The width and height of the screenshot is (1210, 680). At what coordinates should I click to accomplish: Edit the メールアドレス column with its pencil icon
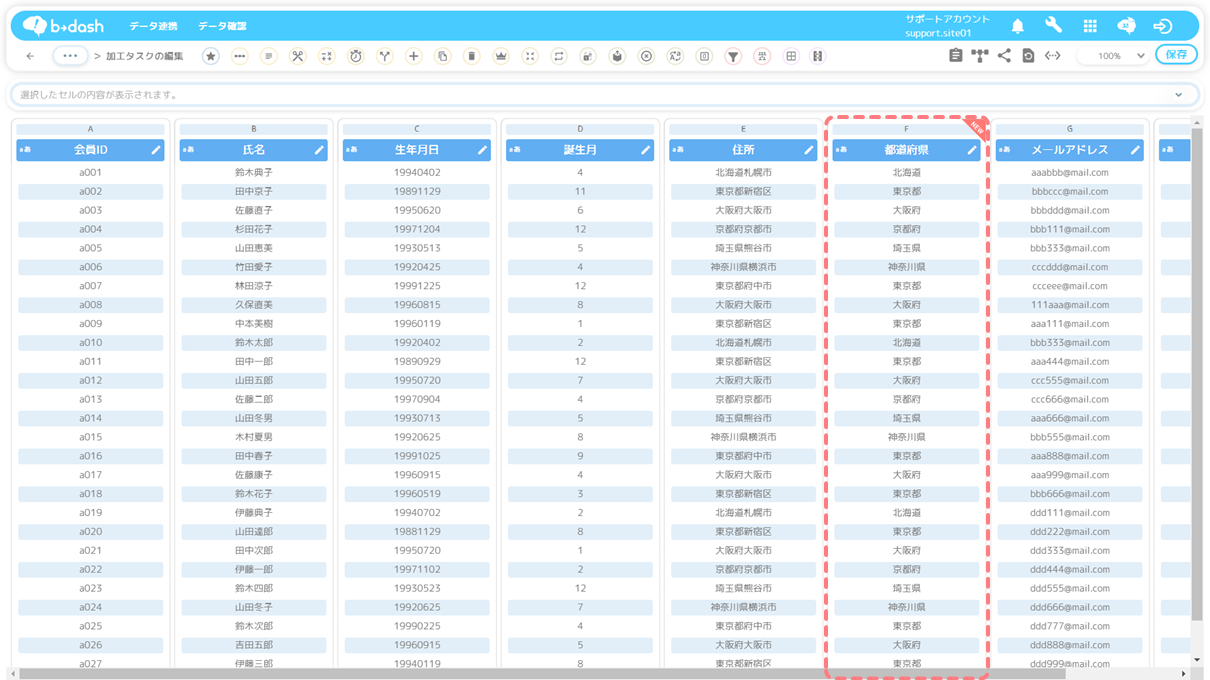click(x=1135, y=150)
